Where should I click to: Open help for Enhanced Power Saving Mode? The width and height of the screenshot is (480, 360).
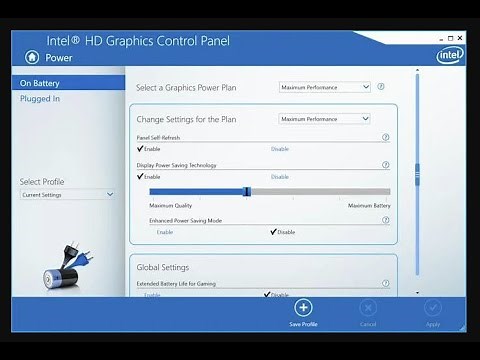pyautogui.click(x=386, y=220)
